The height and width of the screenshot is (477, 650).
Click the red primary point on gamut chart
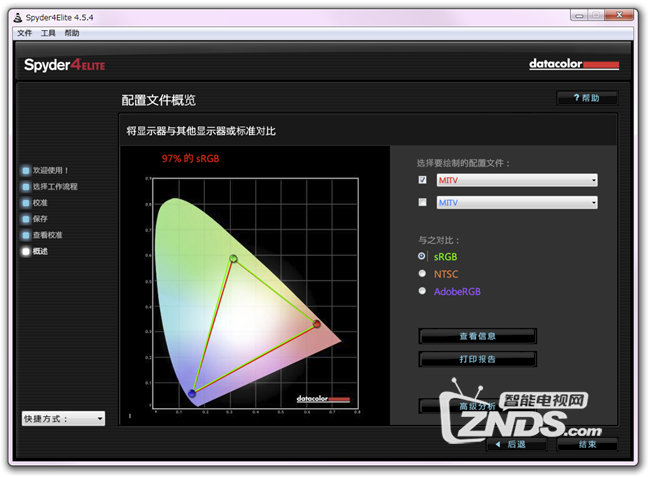317,324
